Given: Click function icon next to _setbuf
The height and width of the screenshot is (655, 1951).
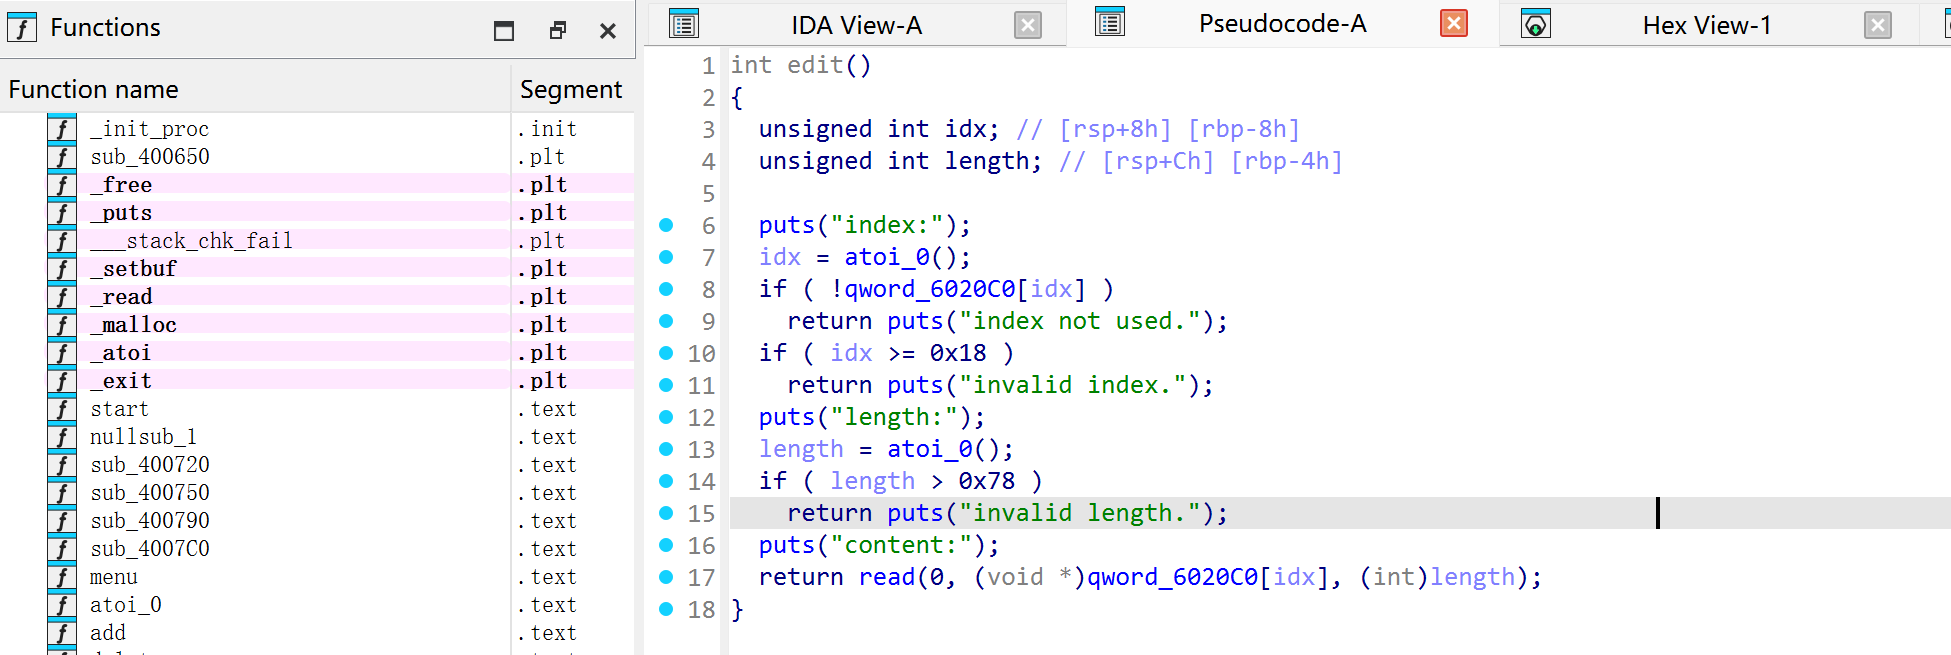Looking at the screenshot, I should click(62, 269).
